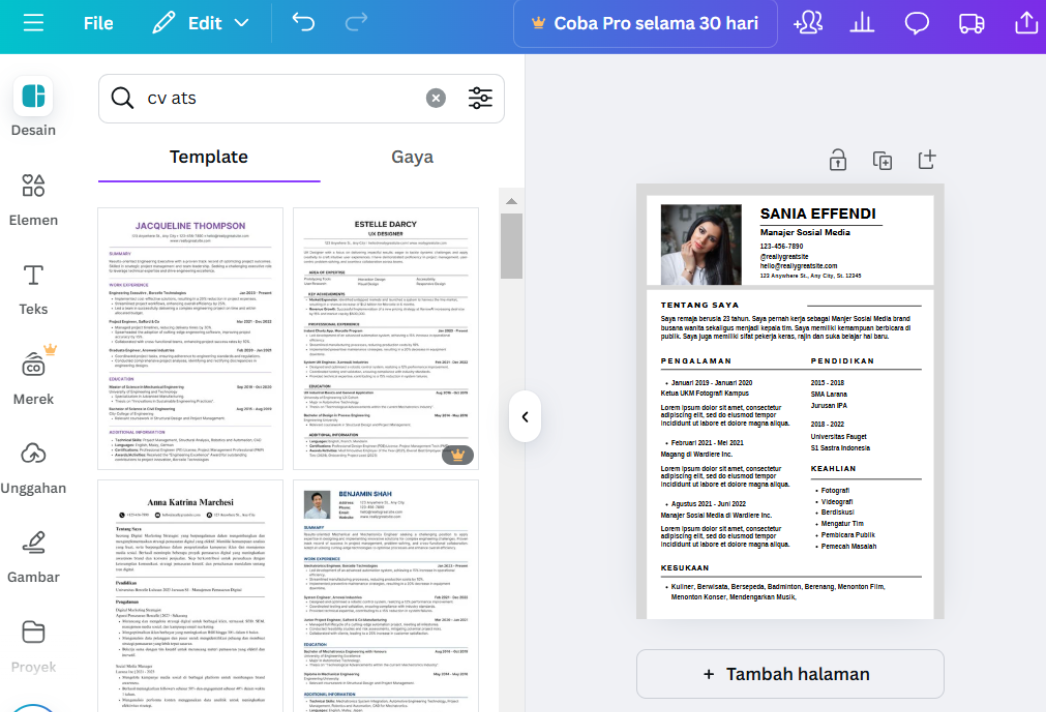Open the comments bubble icon
This screenshot has height=712, width=1046.
pos(916,21)
